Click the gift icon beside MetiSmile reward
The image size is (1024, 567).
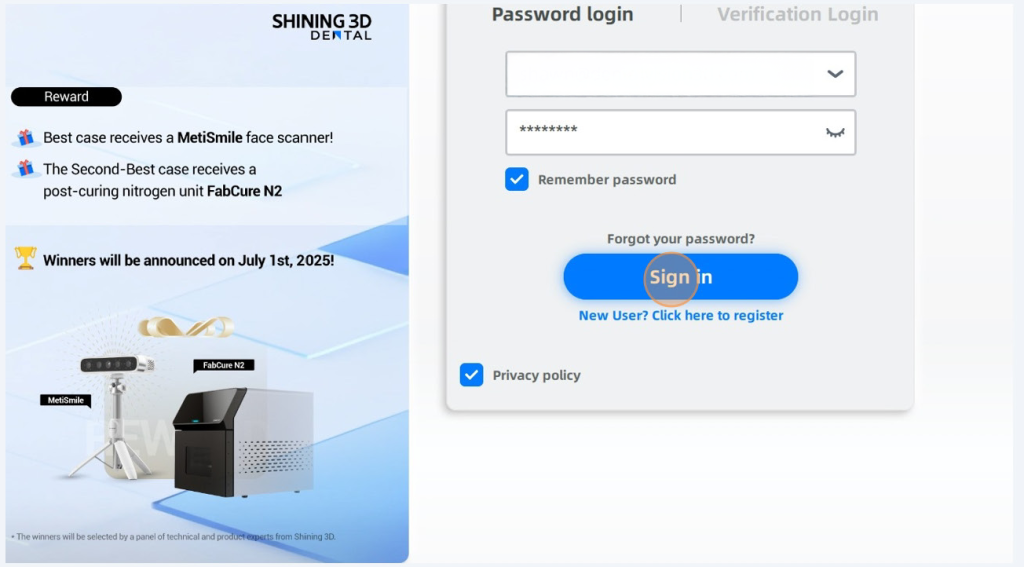[x=26, y=138]
